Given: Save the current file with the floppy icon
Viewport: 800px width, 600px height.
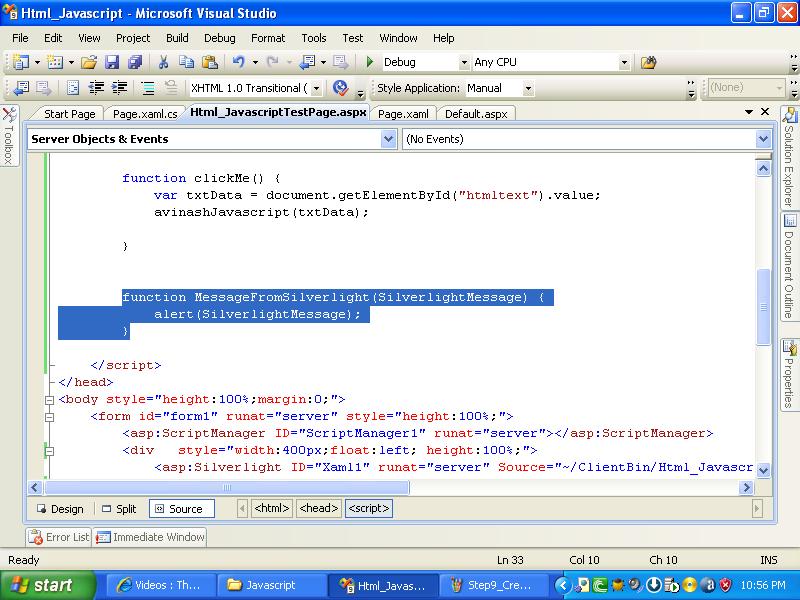Looking at the screenshot, I should (112, 62).
